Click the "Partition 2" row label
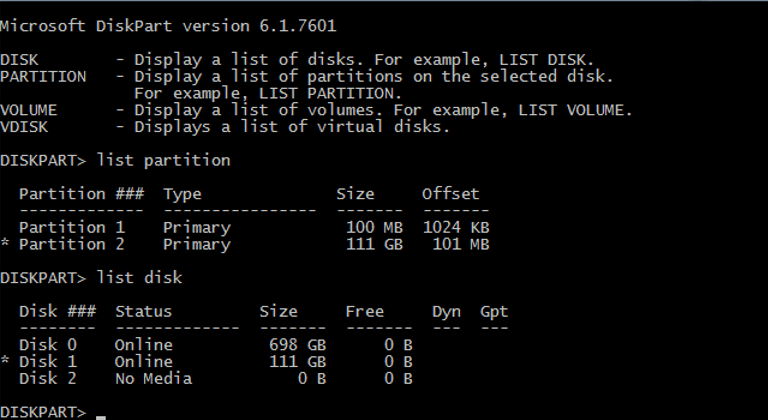This screenshot has height=420, width=768. [x=72, y=244]
